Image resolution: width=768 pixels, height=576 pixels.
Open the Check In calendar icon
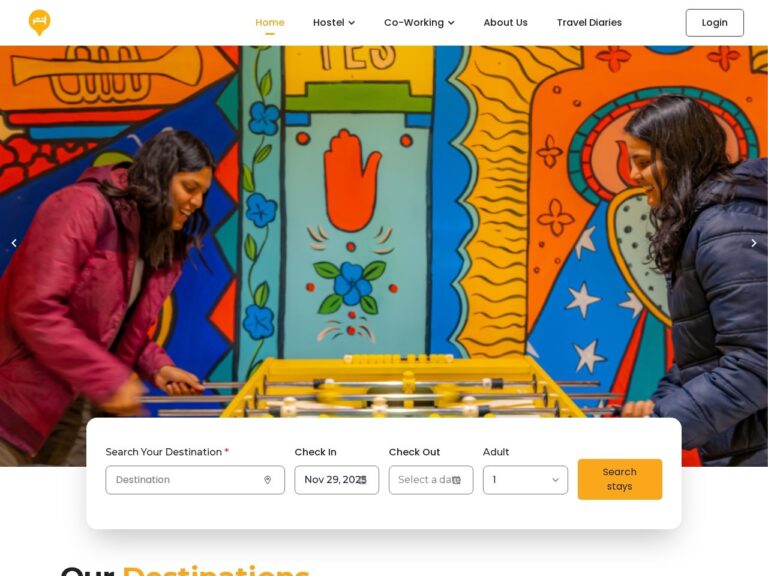point(362,480)
